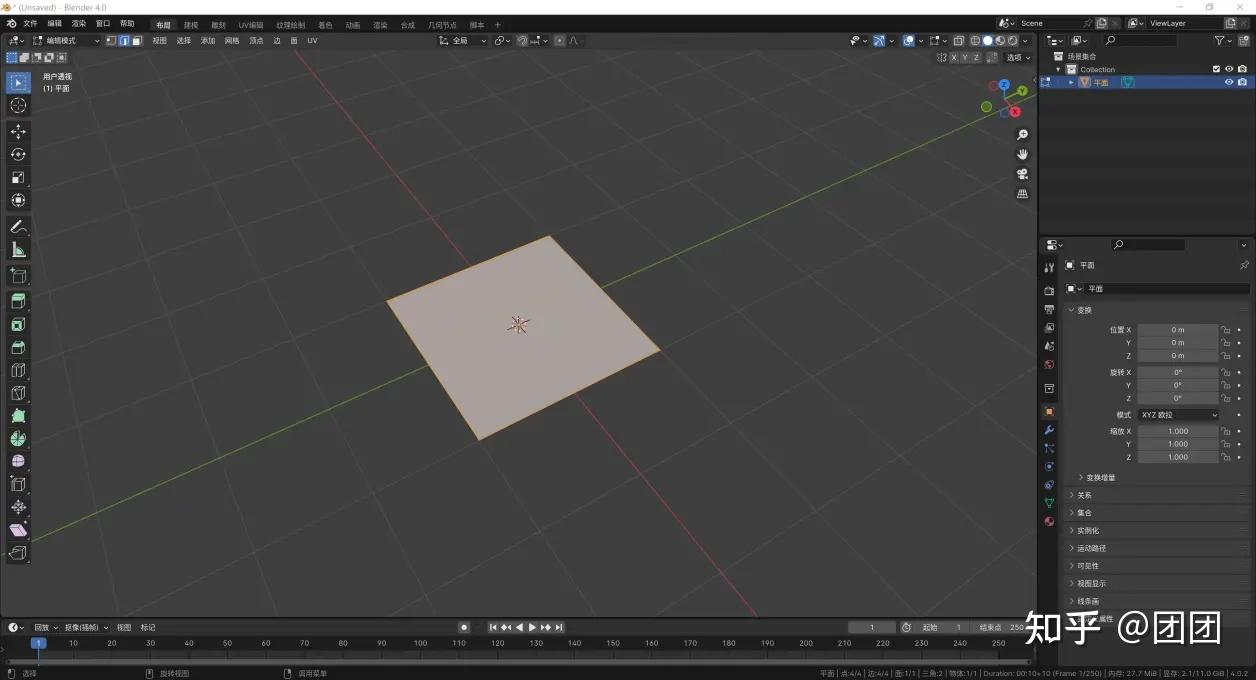Screen dimensions: 1256x680
Task: Hide the 平面 object in the outliner
Action: pos(1229,82)
